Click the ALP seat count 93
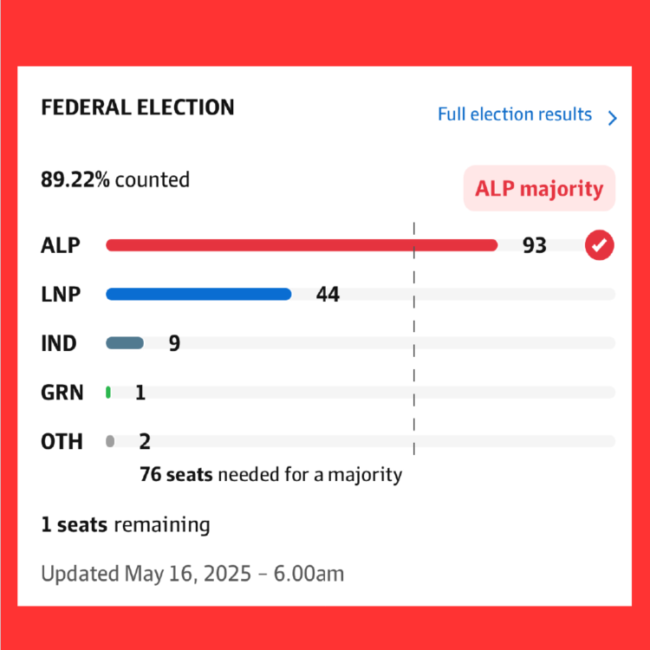The height and width of the screenshot is (650, 650). 534,245
